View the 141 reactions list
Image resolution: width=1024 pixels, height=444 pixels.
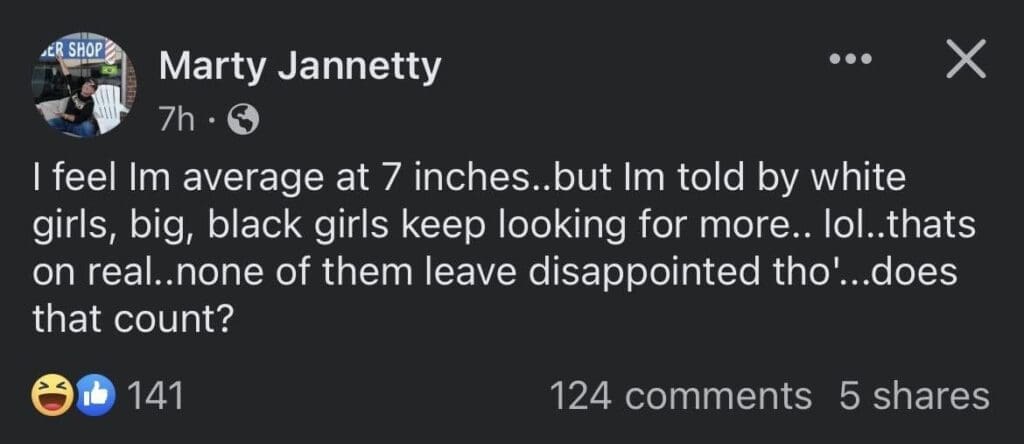(x=157, y=396)
